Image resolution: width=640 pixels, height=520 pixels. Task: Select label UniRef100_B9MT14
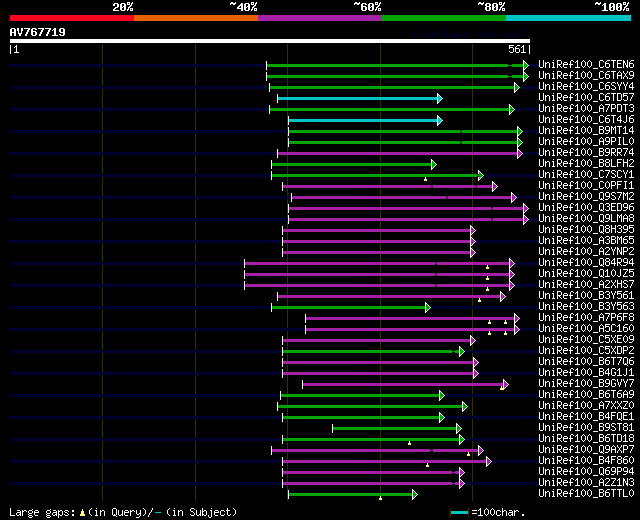[x=586, y=130]
